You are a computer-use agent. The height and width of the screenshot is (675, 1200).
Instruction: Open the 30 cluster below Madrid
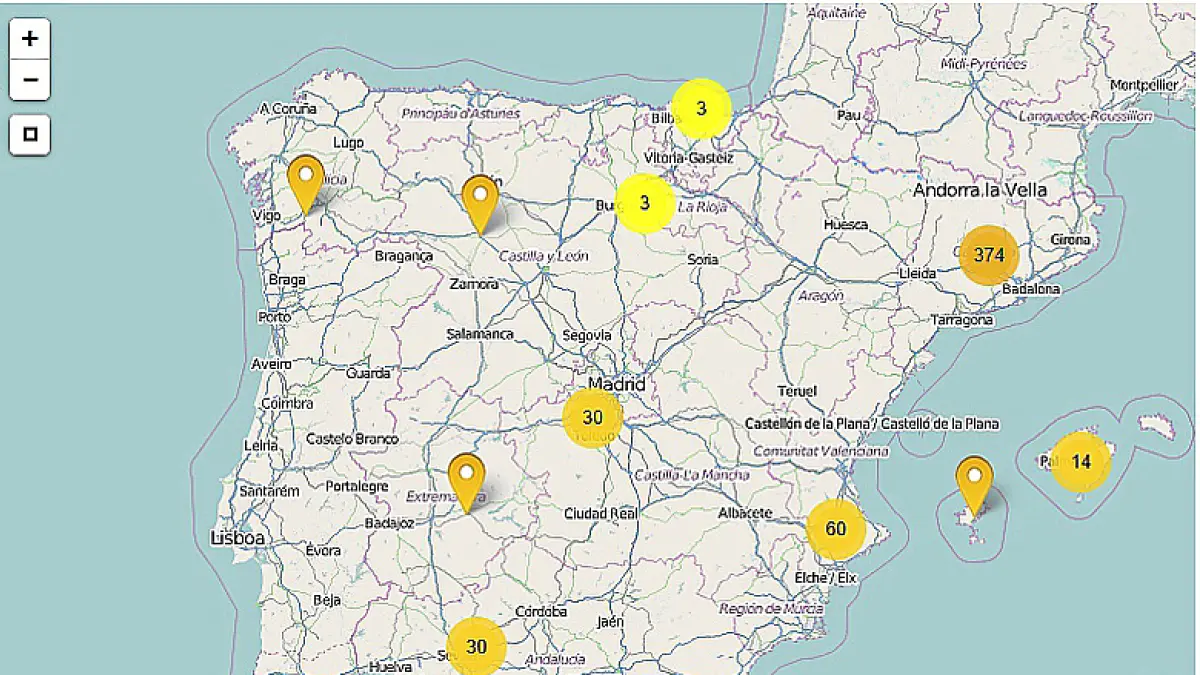pos(593,418)
